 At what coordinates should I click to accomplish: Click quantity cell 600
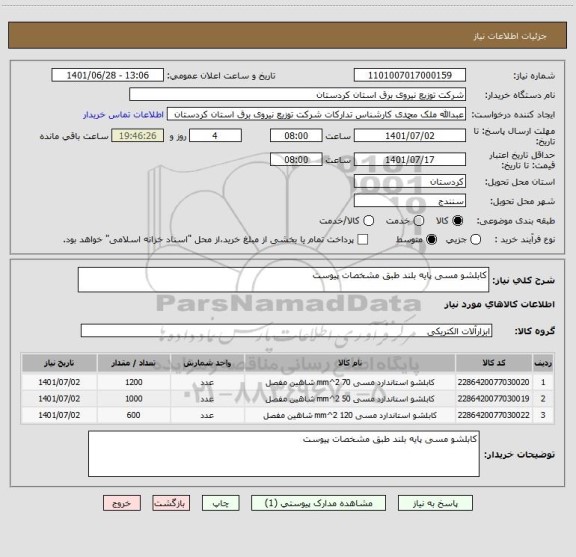coord(133,415)
